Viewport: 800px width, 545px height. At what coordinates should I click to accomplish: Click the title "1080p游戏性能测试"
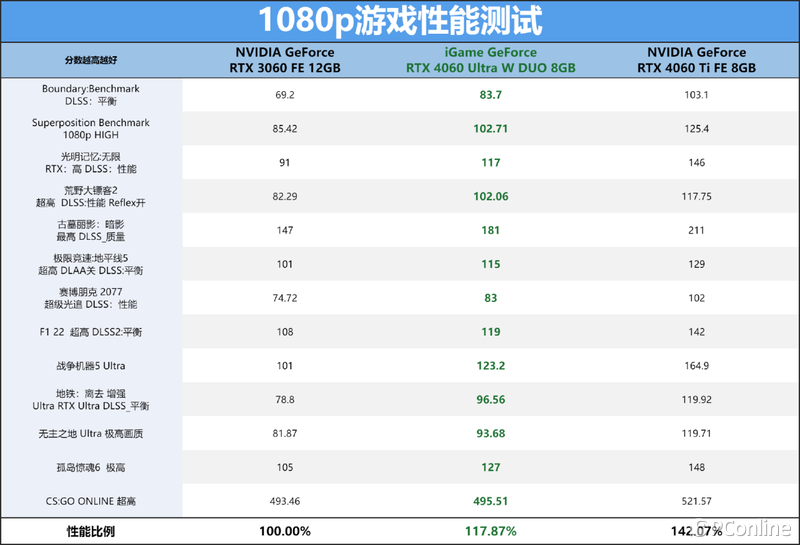point(400,21)
